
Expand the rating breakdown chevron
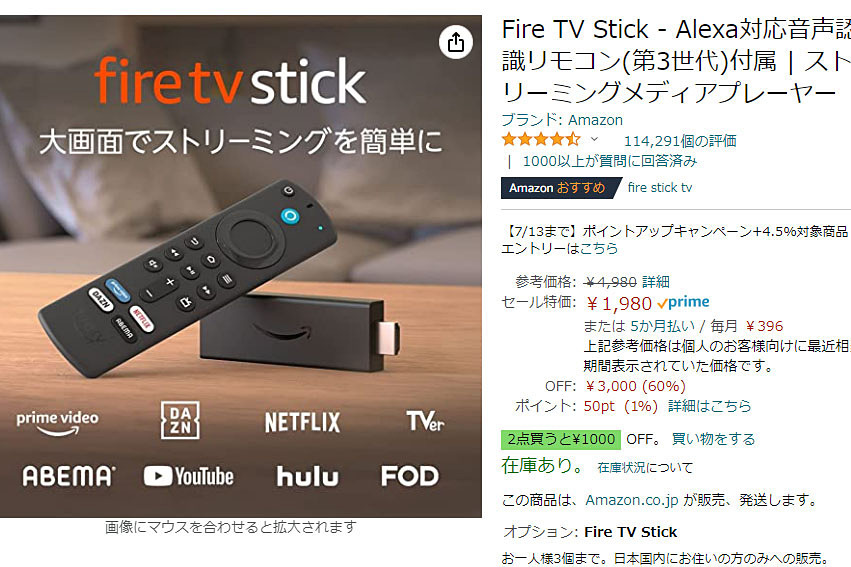coord(594,139)
